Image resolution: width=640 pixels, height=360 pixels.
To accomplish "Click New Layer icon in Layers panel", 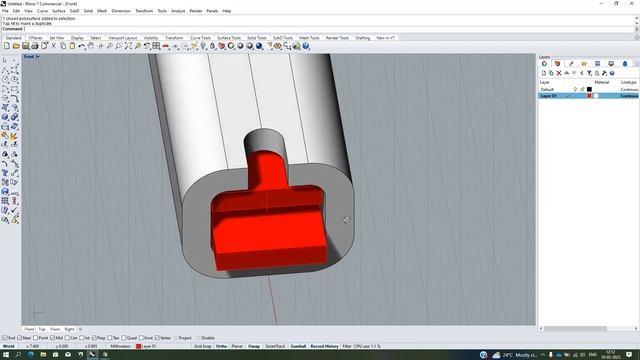I will click(544, 73).
